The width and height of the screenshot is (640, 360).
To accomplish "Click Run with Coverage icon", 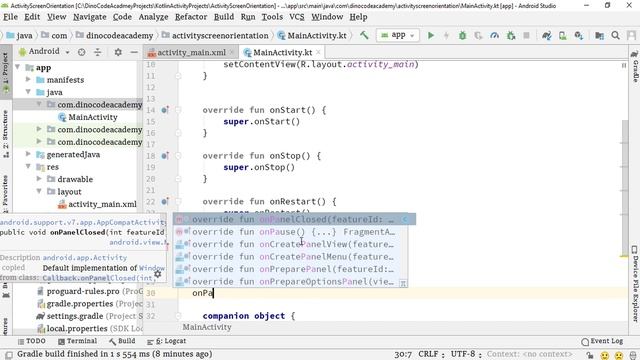I will click(x=478, y=36).
